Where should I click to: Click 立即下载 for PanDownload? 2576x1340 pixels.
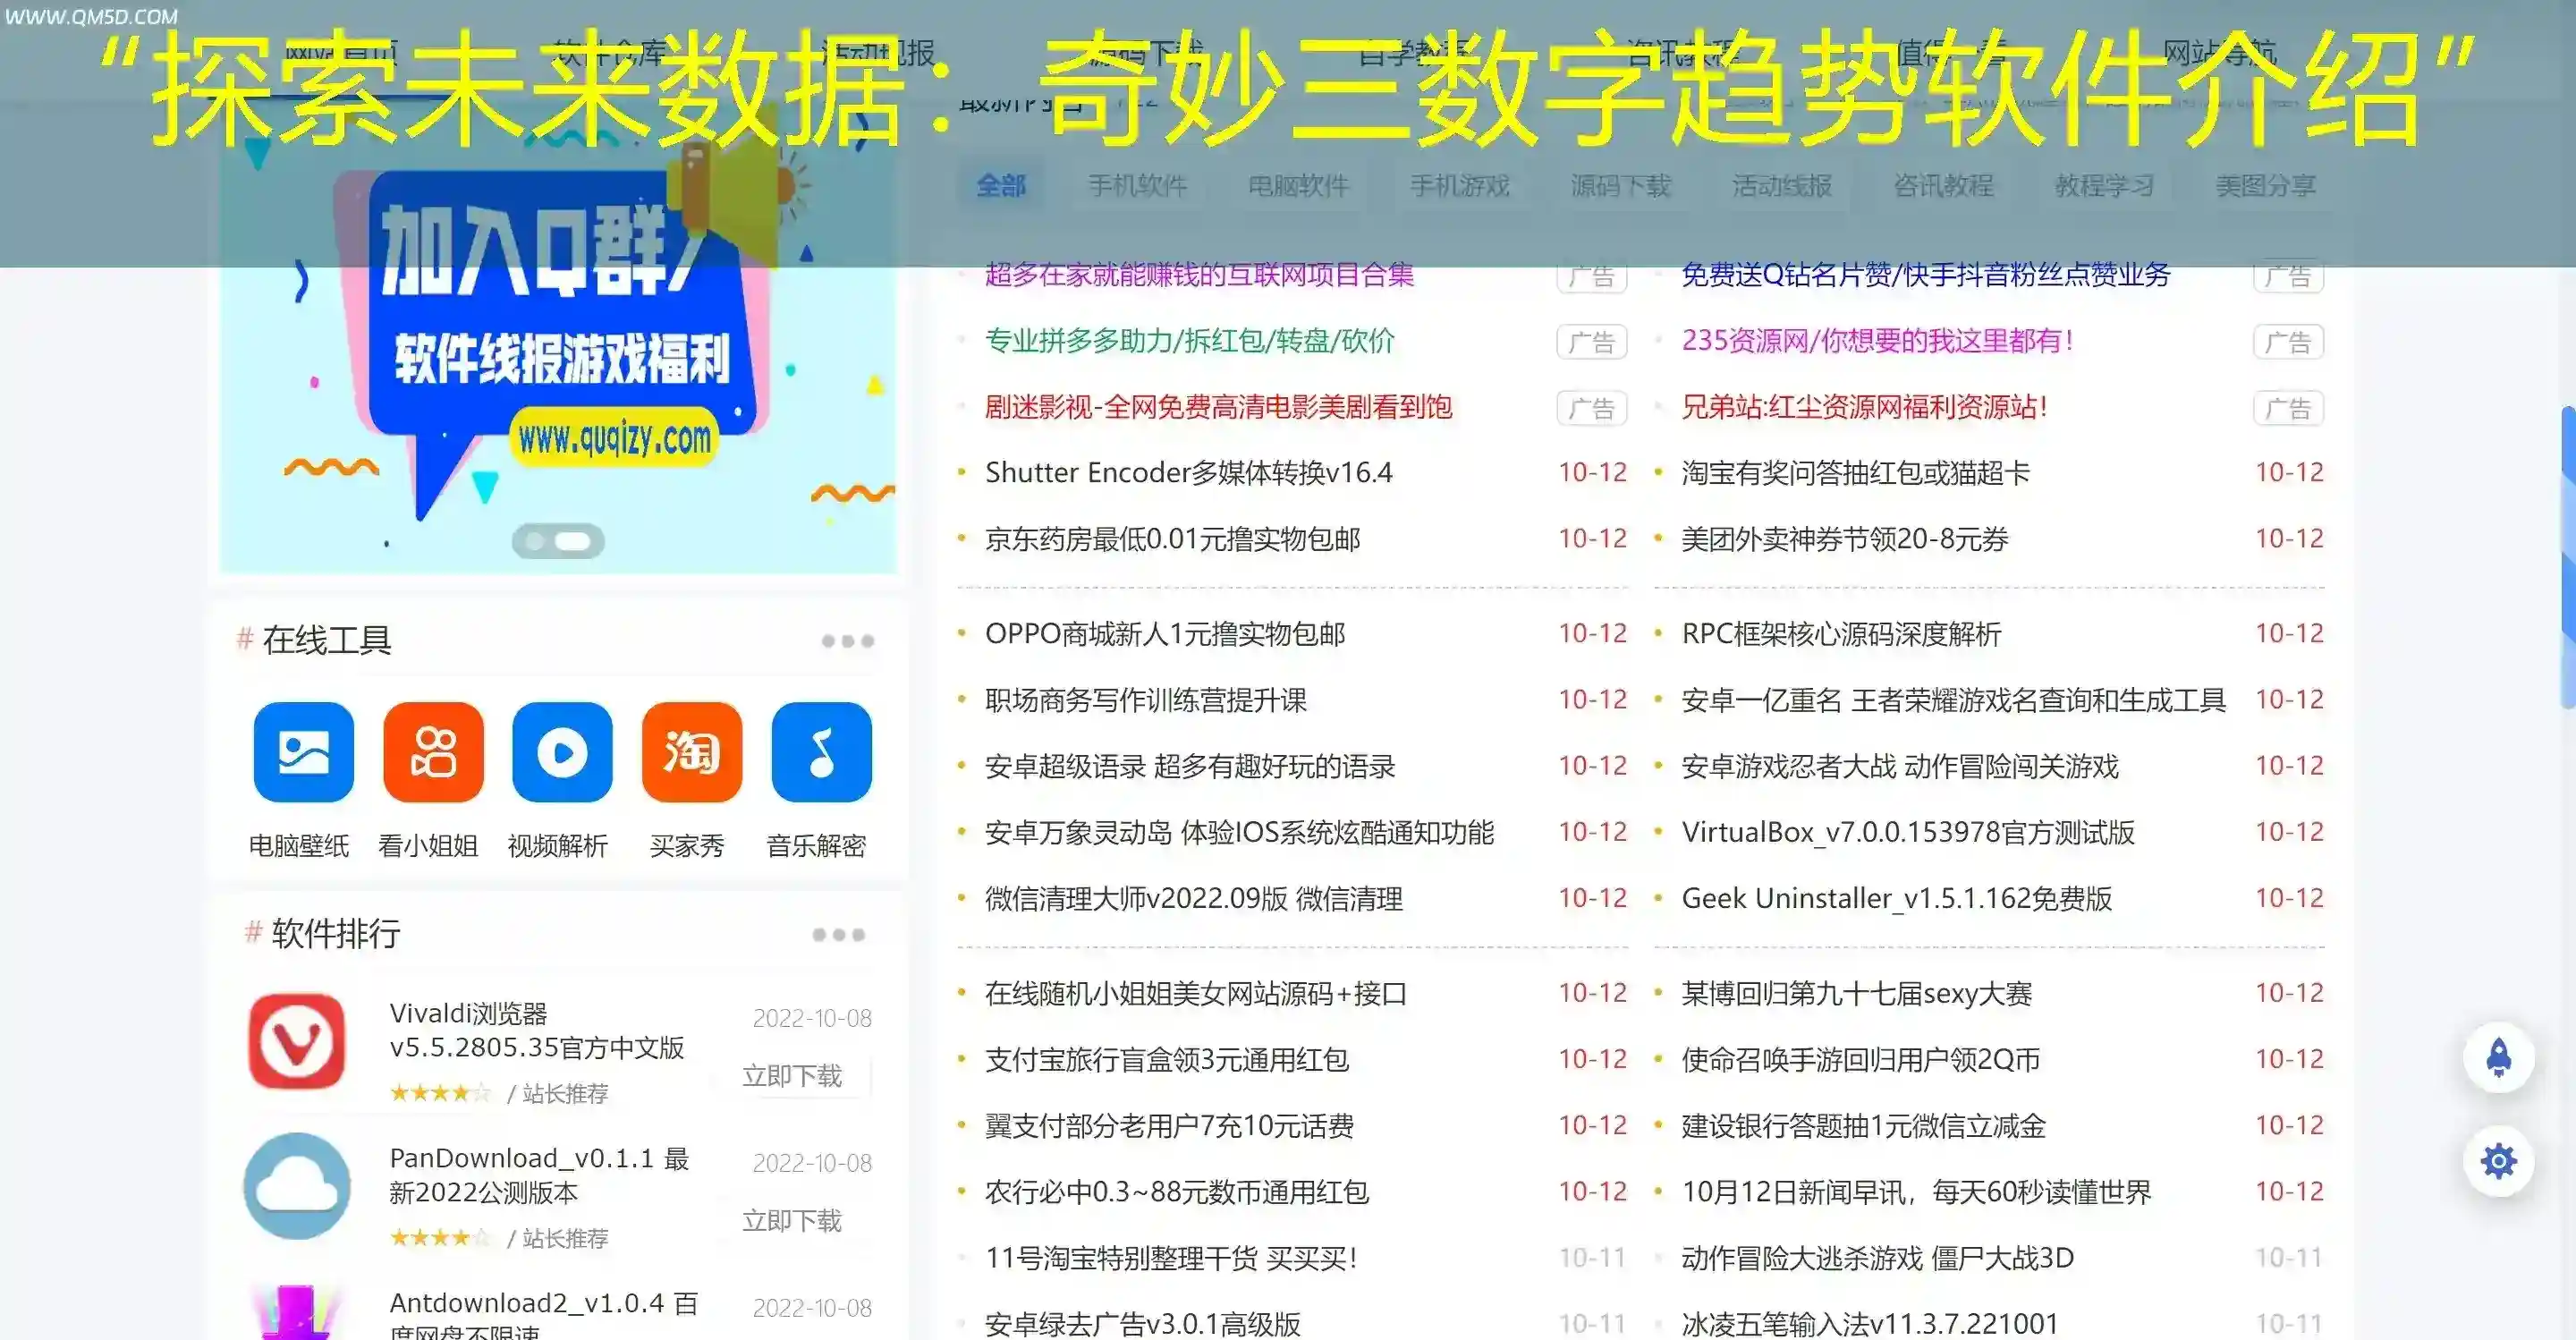tap(792, 1221)
